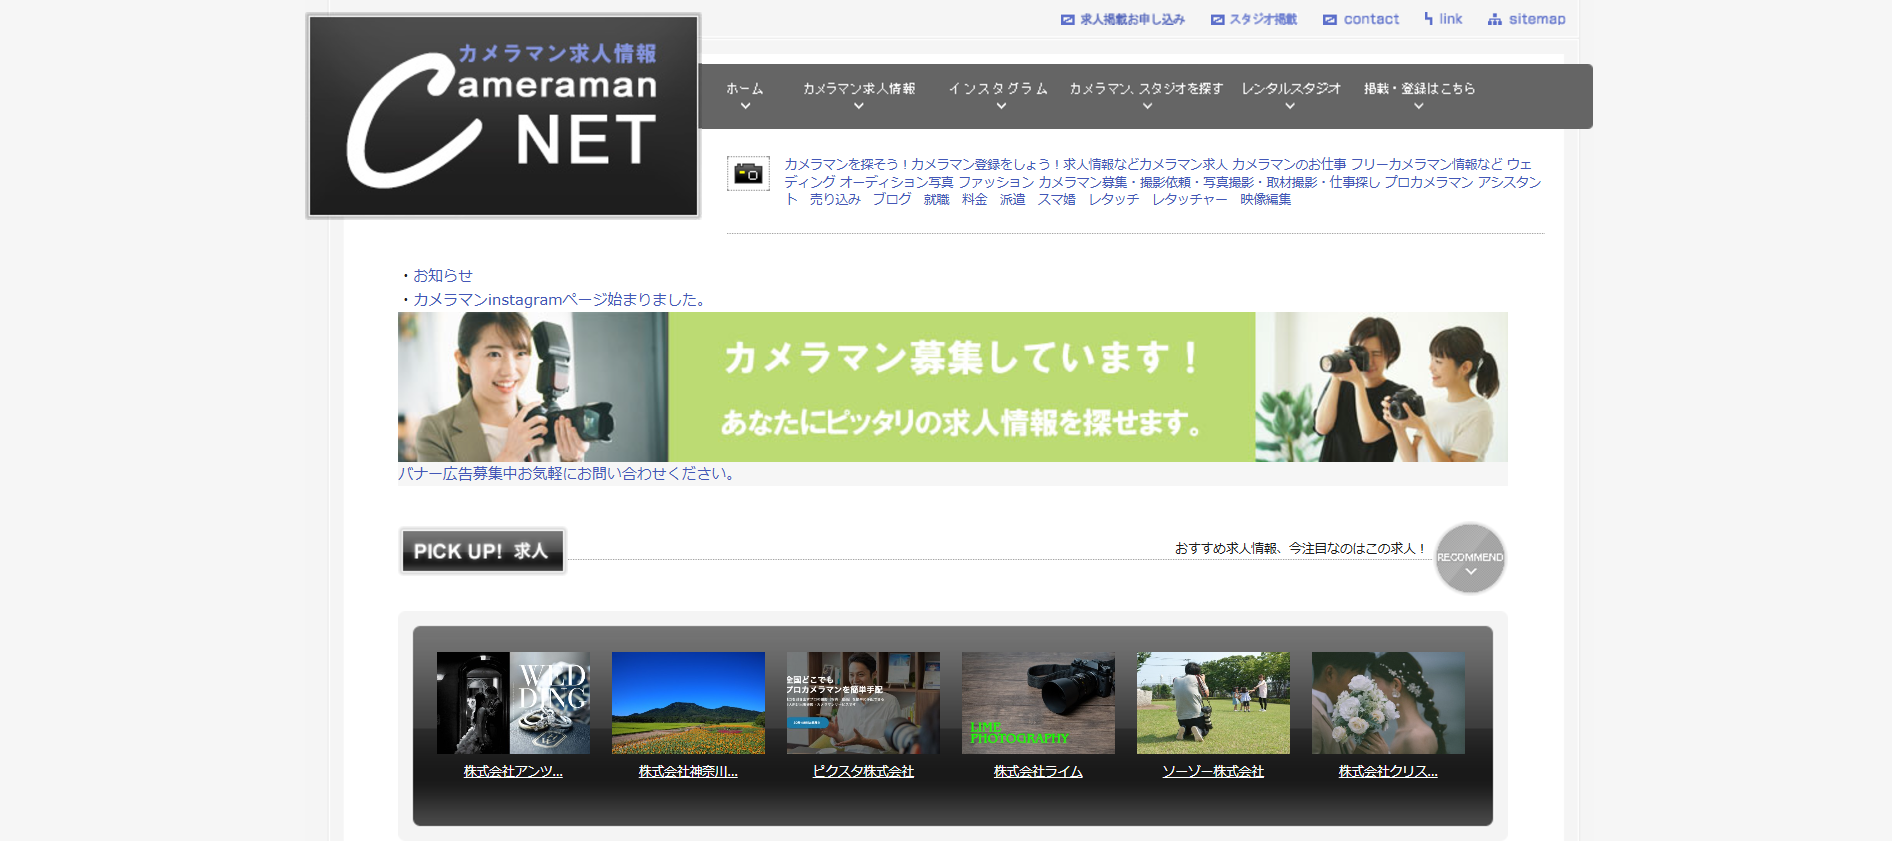Click the sitemap tree icon
This screenshot has width=1892, height=841.
click(1494, 20)
